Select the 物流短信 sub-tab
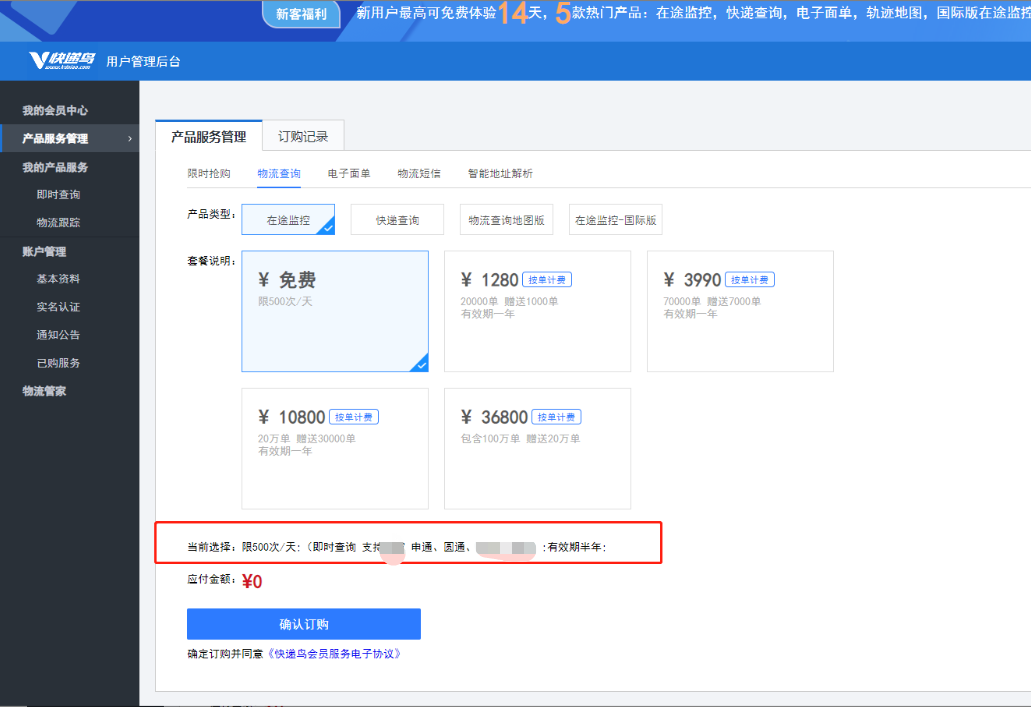The width and height of the screenshot is (1031, 707). 419,174
